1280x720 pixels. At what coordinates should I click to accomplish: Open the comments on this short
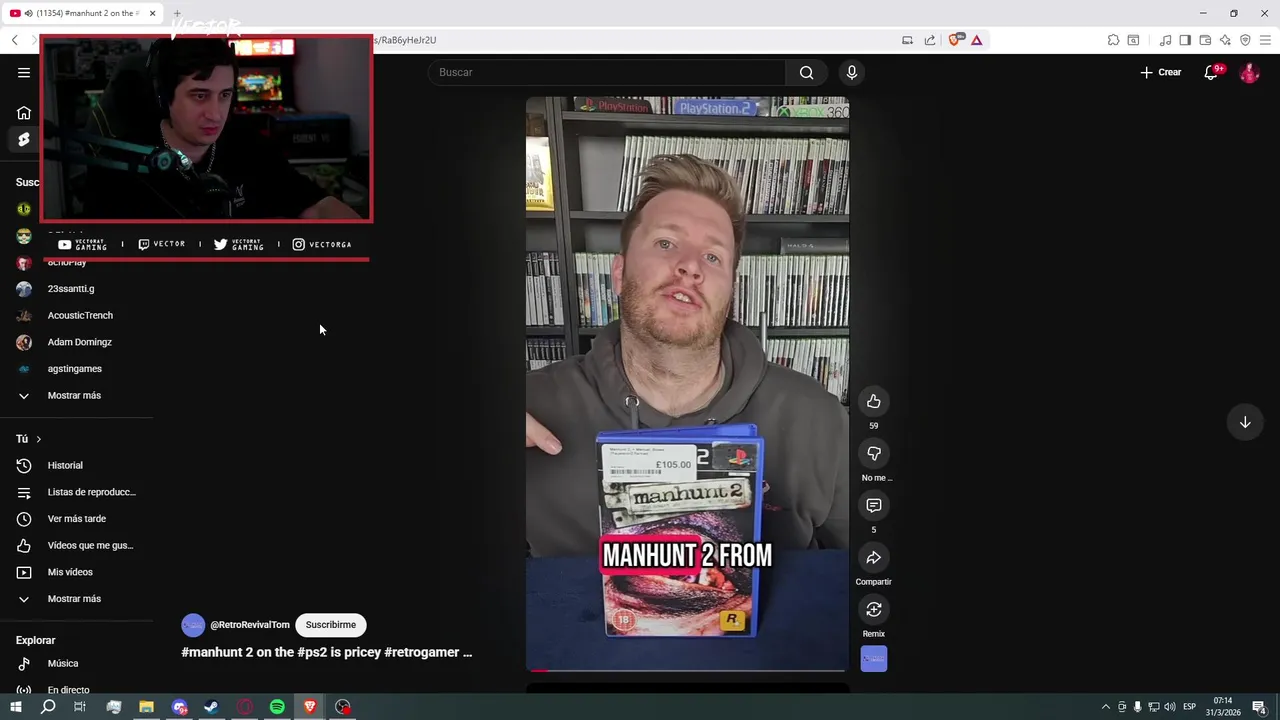[x=874, y=505]
